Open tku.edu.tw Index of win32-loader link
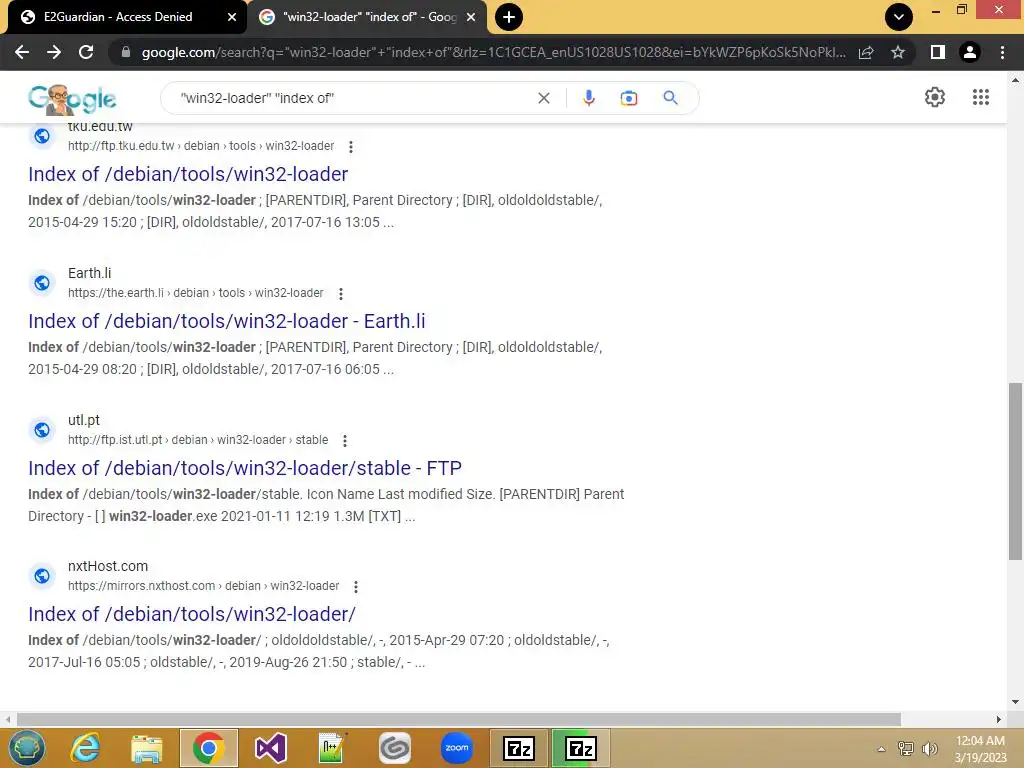The image size is (1024, 768). point(188,174)
